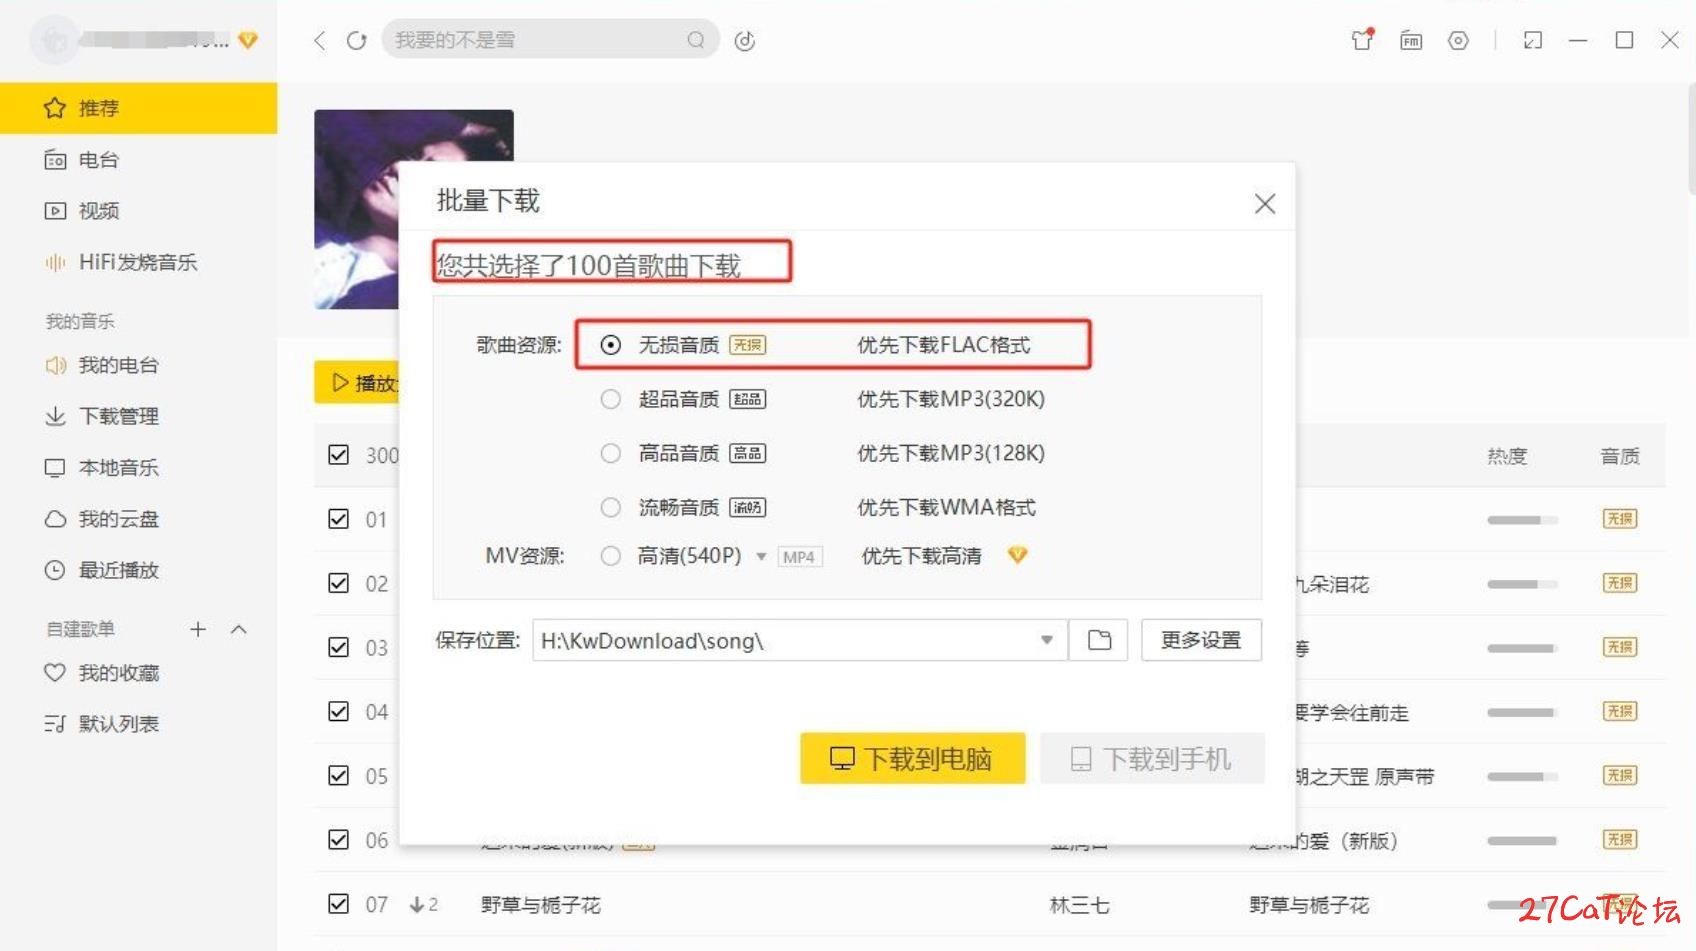Click the 音质 column header

click(1620, 456)
